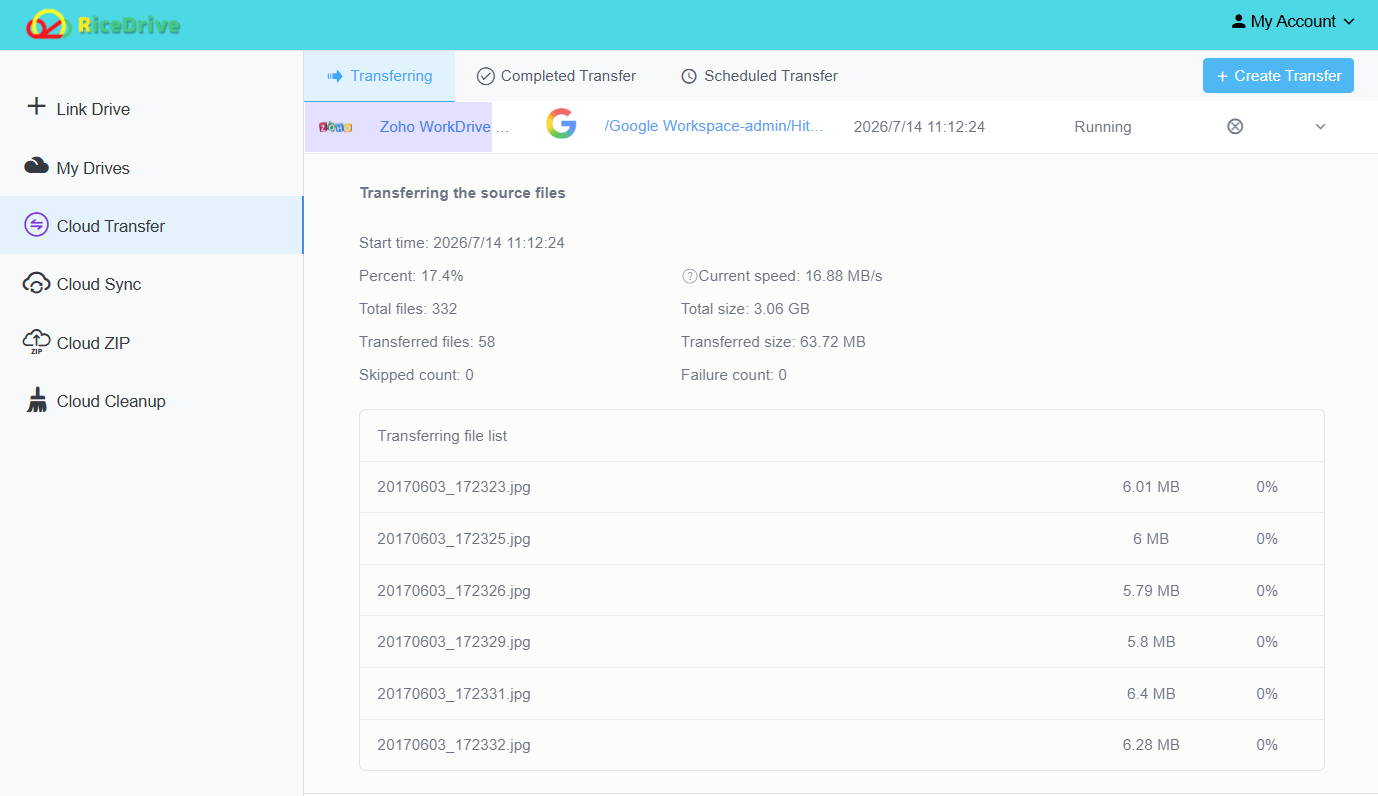This screenshot has width=1378, height=796.
Task: Click the Cloud Sync icon
Action: point(36,283)
